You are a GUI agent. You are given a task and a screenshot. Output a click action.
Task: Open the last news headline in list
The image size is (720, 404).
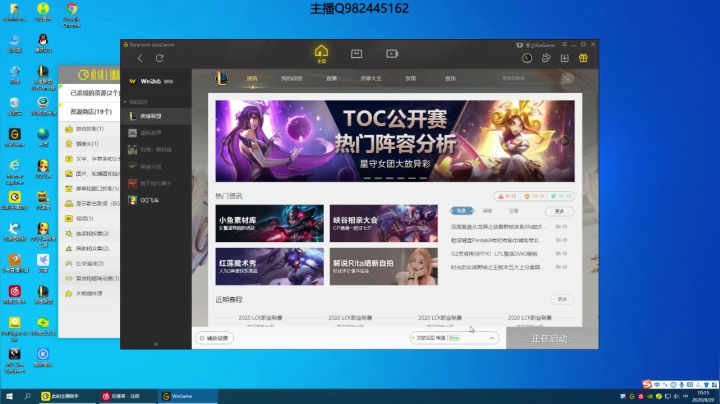[x=499, y=267]
